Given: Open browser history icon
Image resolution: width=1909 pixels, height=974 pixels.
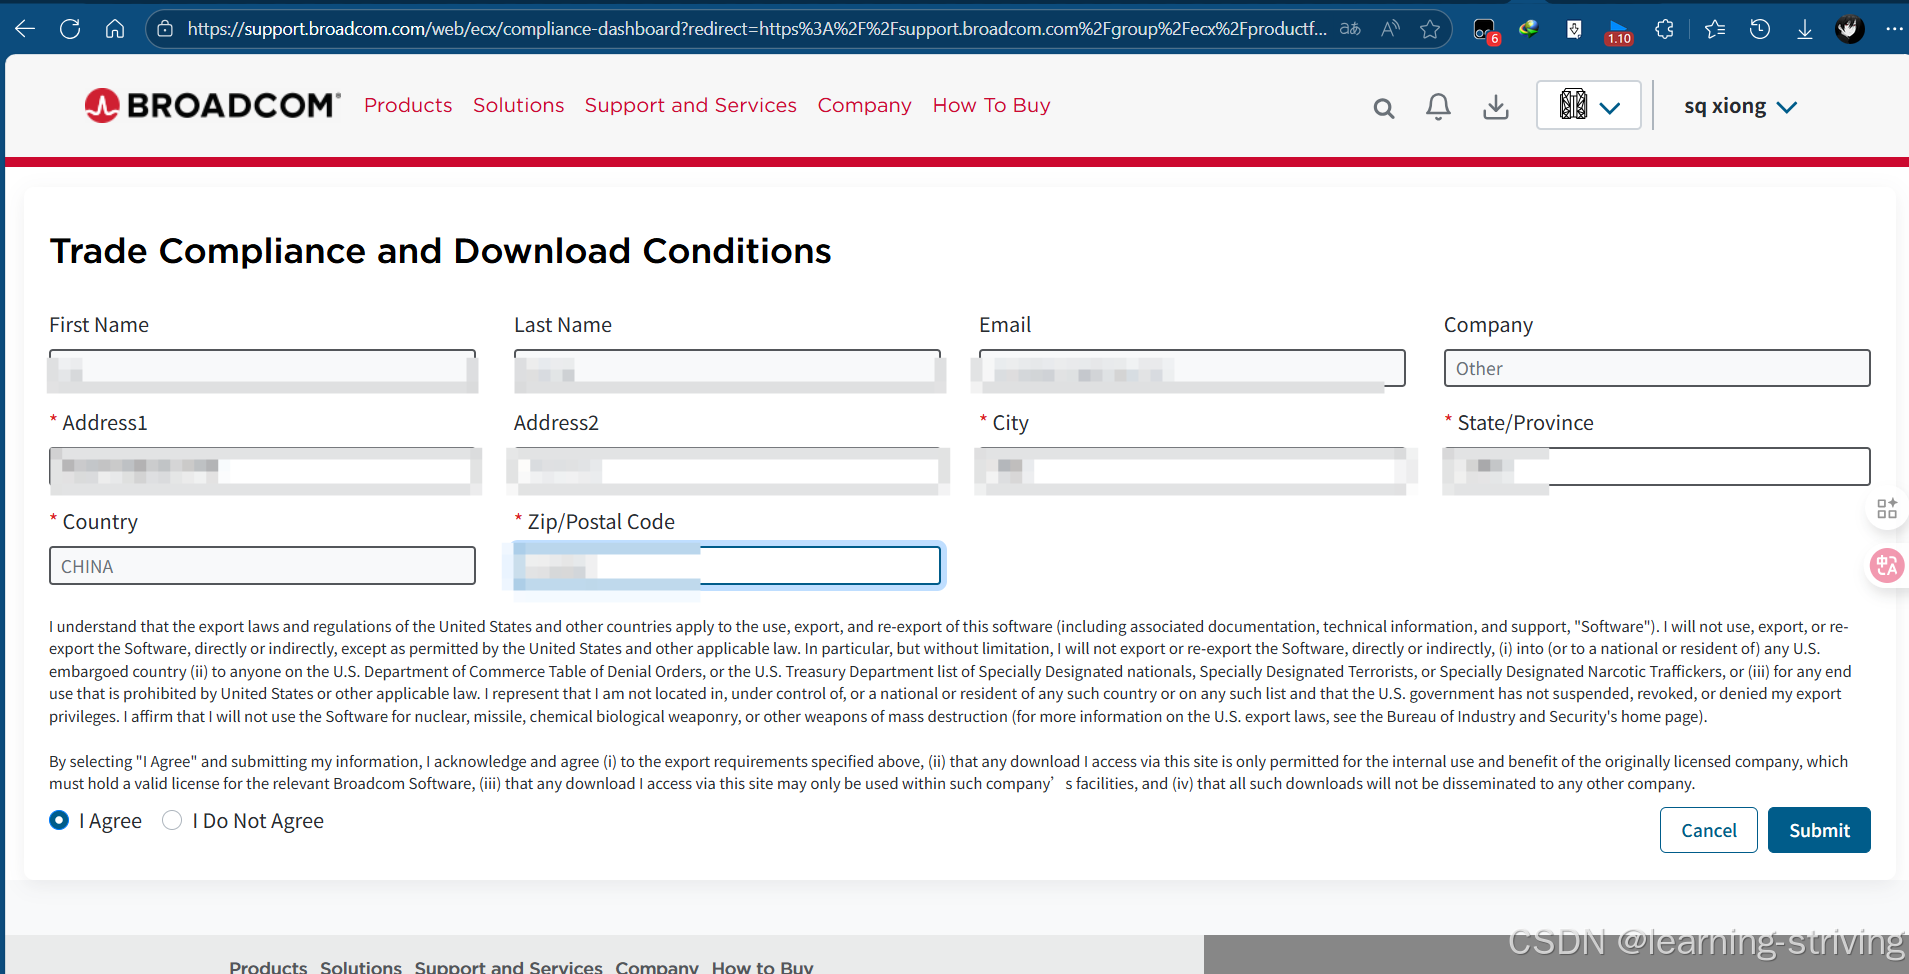Looking at the screenshot, I should (x=1760, y=29).
